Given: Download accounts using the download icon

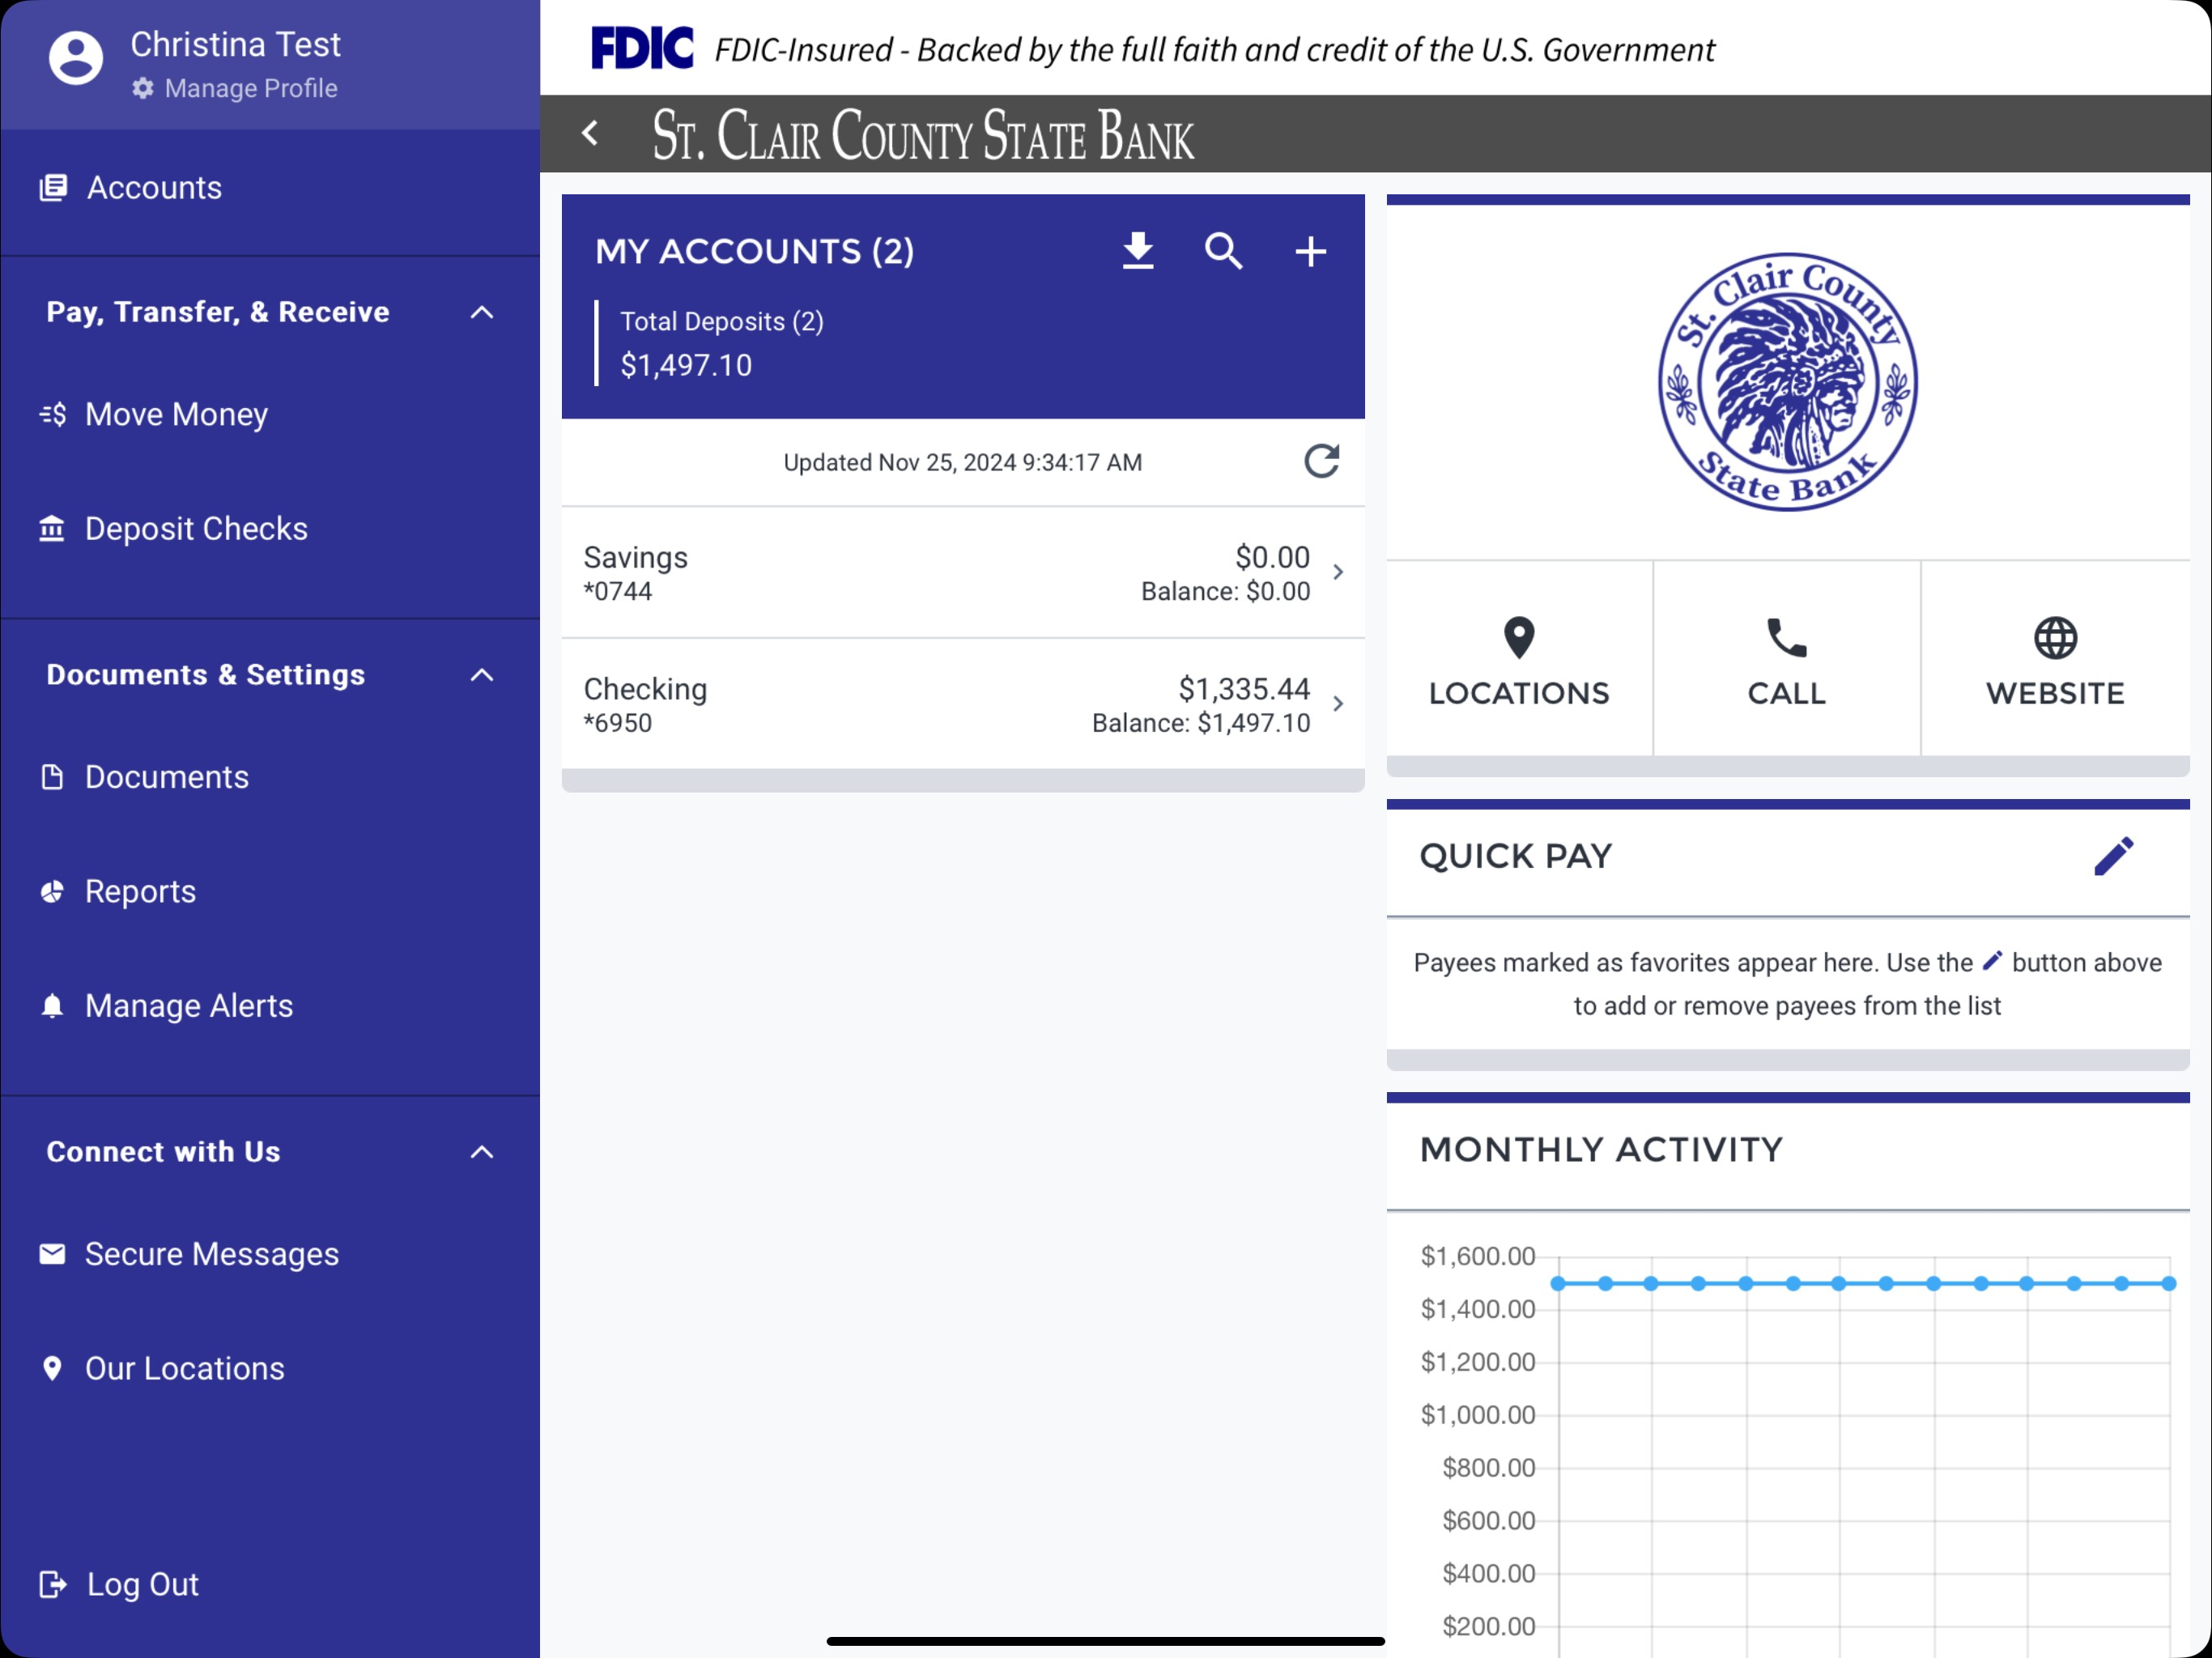Looking at the screenshot, I should (1138, 251).
